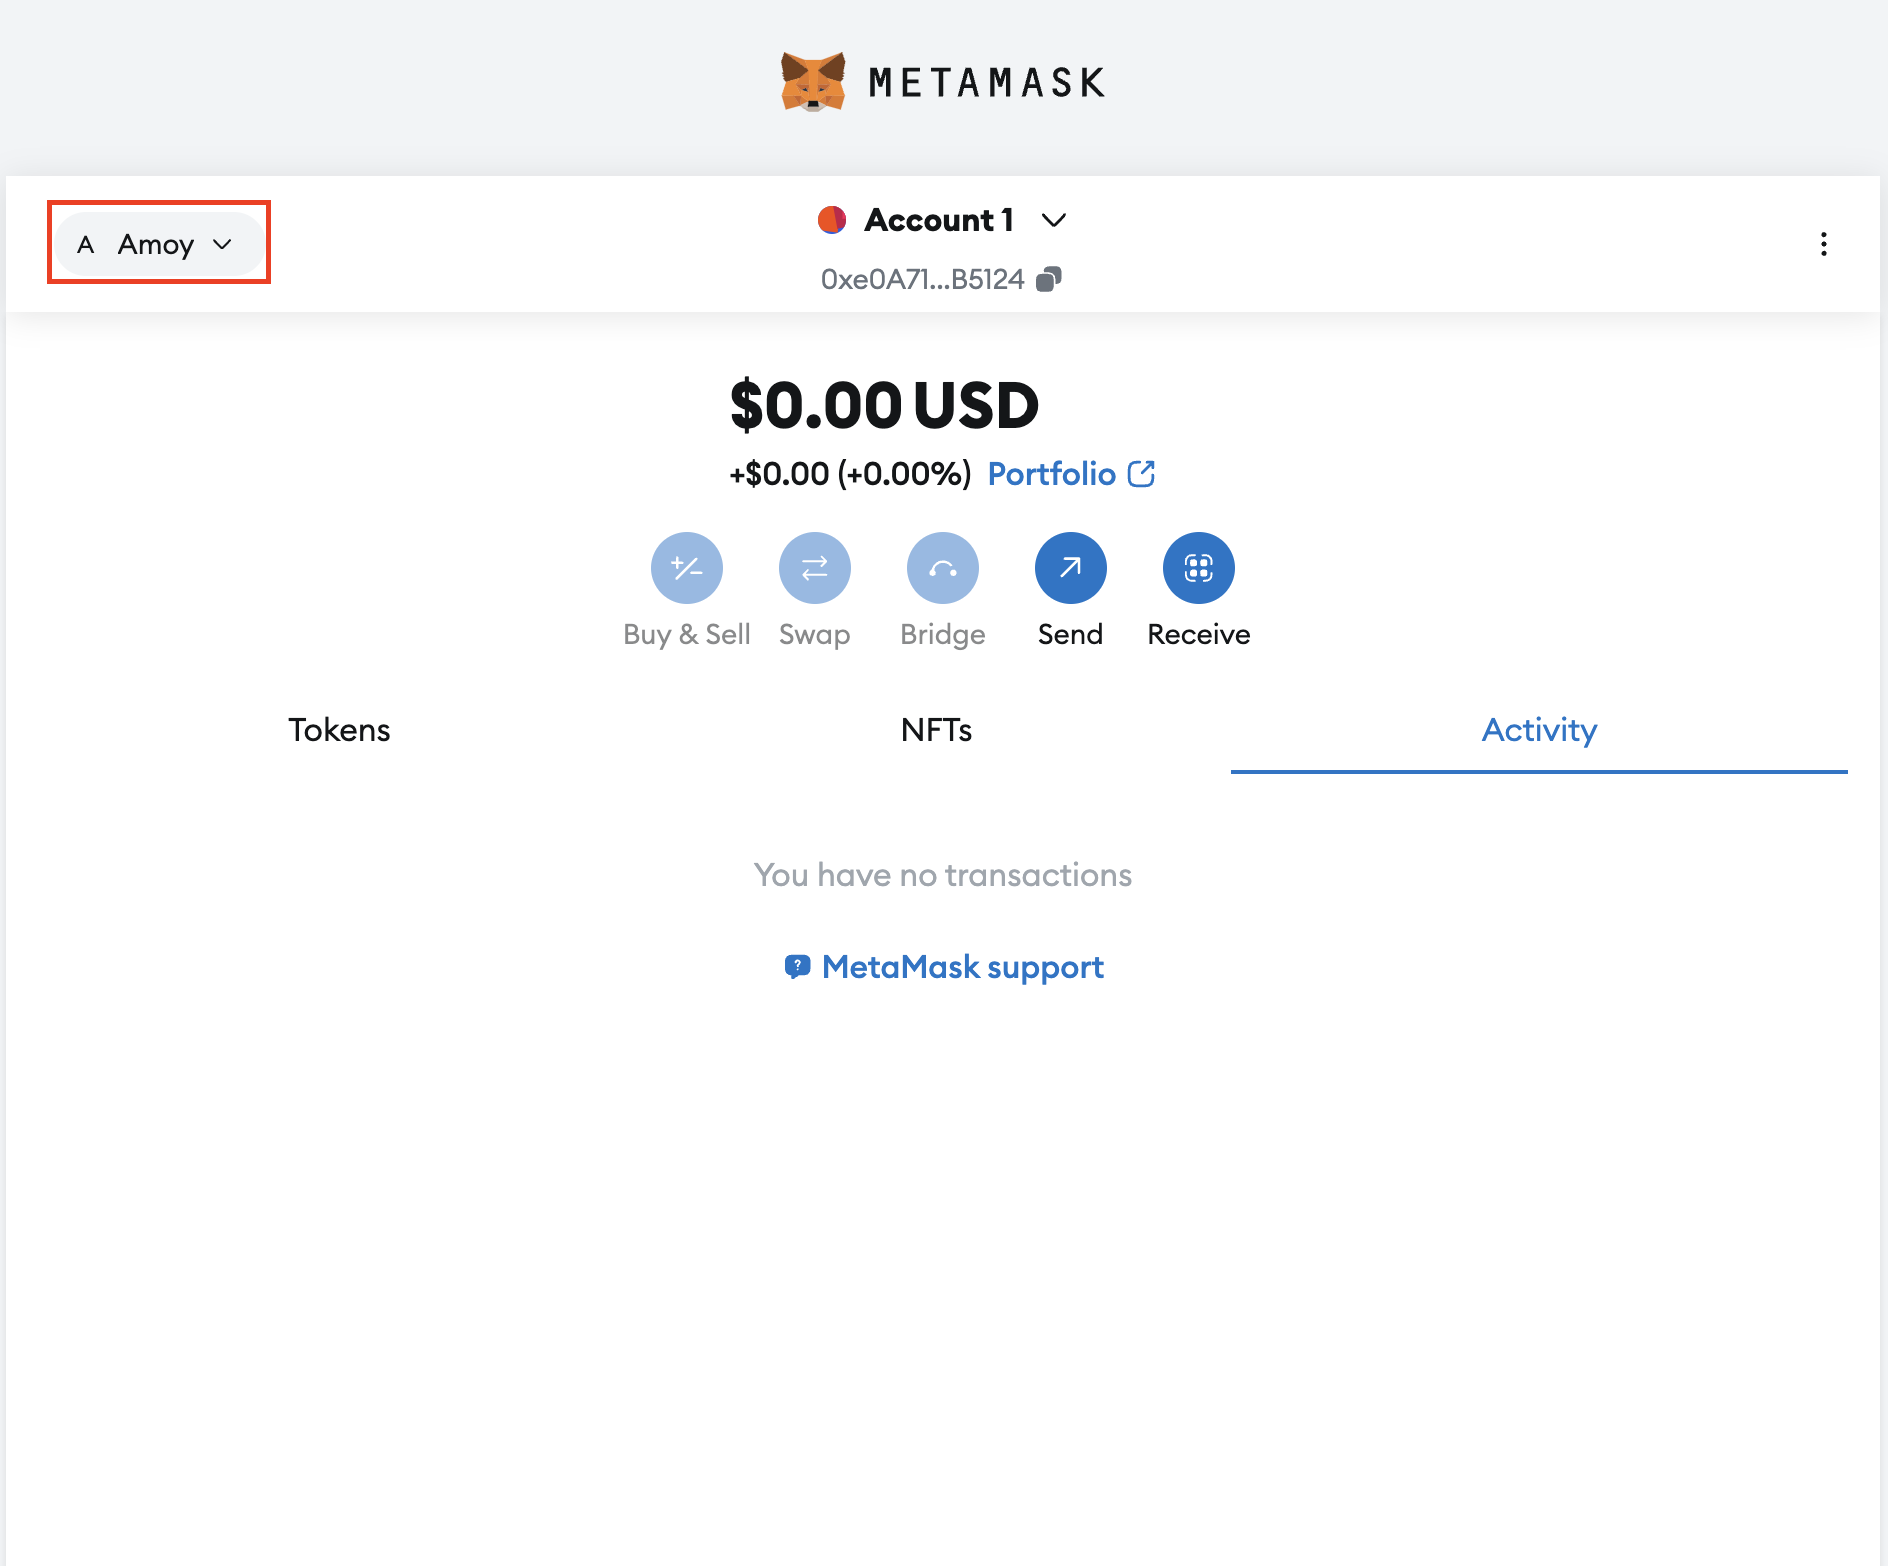This screenshot has height=1566, width=1888.
Task: Click the Account 1 avatar icon
Action: coord(832,220)
